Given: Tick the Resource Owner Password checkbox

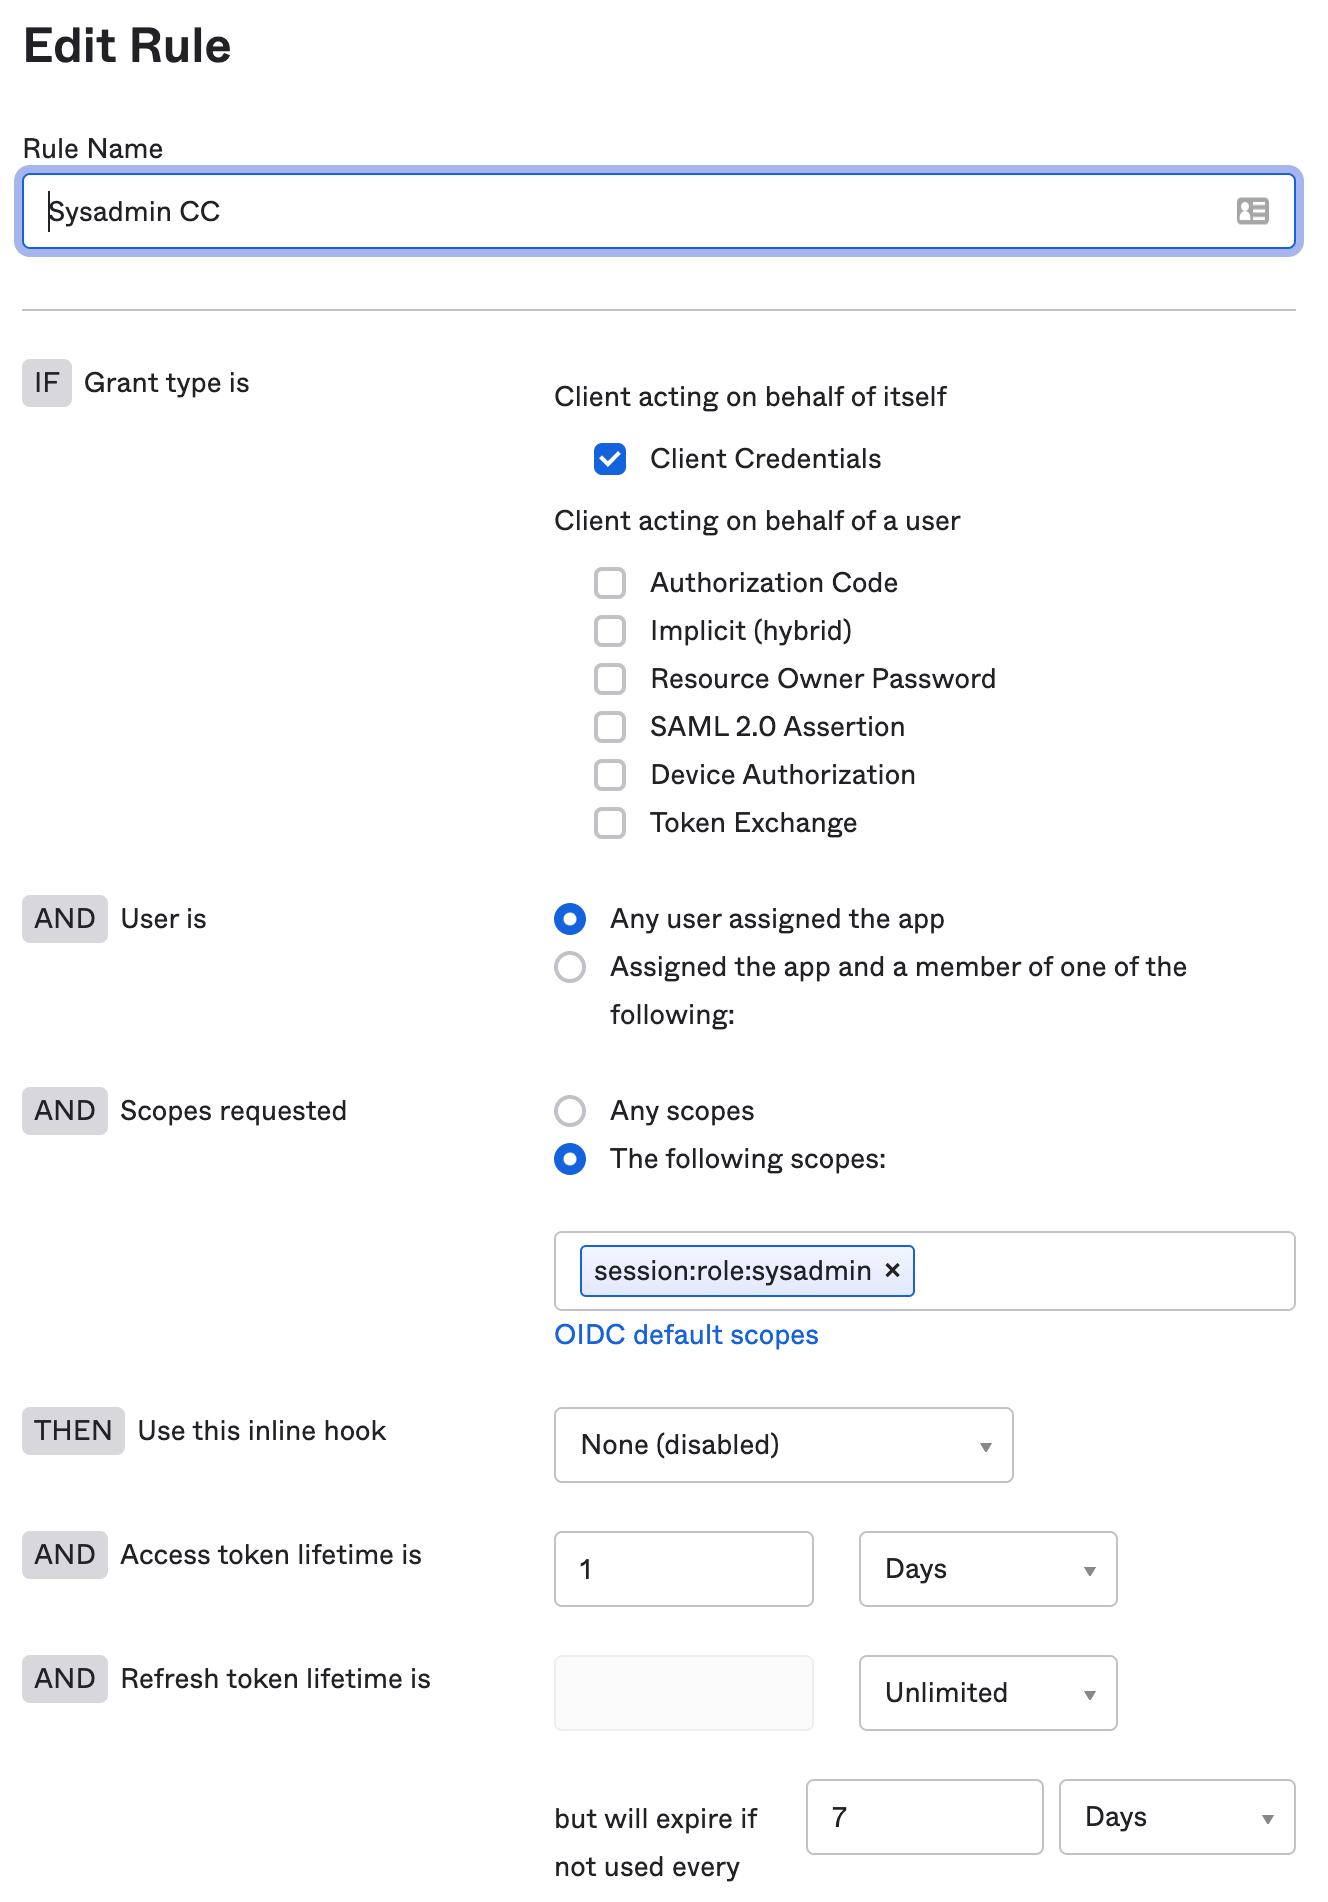Looking at the screenshot, I should [610, 679].
